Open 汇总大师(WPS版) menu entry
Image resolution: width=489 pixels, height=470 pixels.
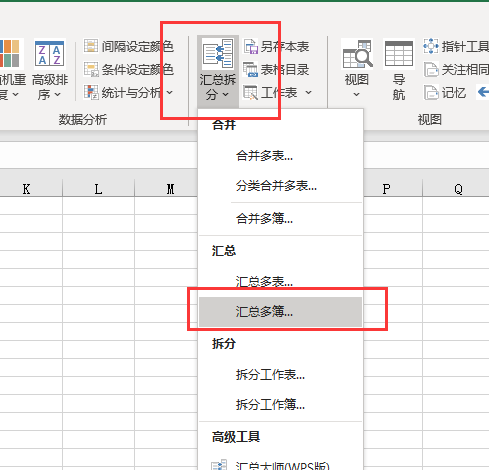(x=280, y=464)
